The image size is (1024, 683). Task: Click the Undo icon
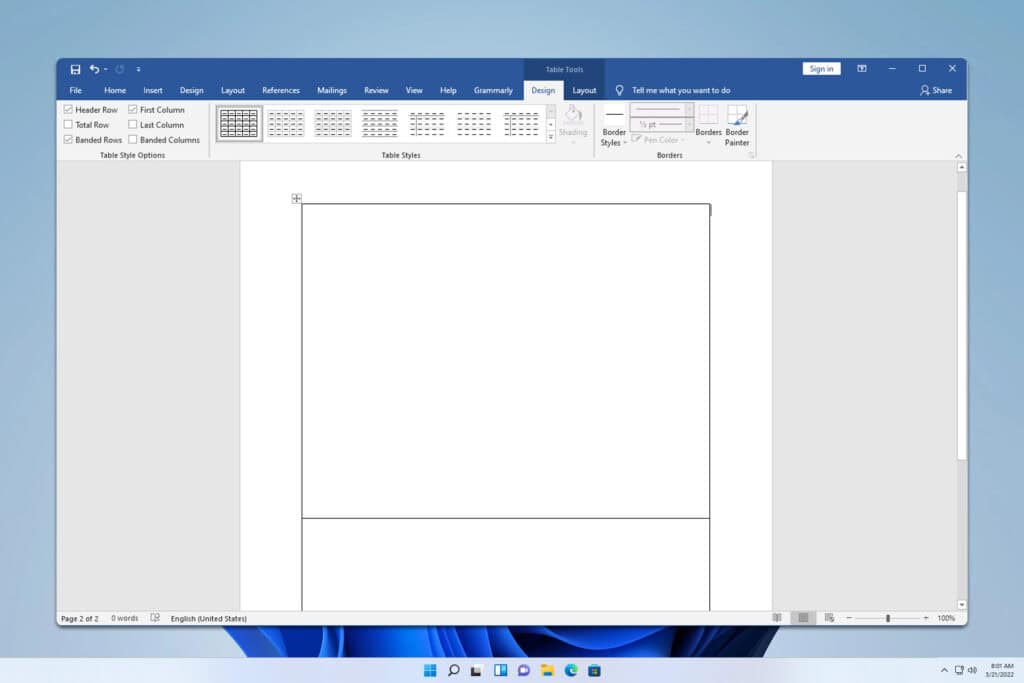(x=92, y=69)
